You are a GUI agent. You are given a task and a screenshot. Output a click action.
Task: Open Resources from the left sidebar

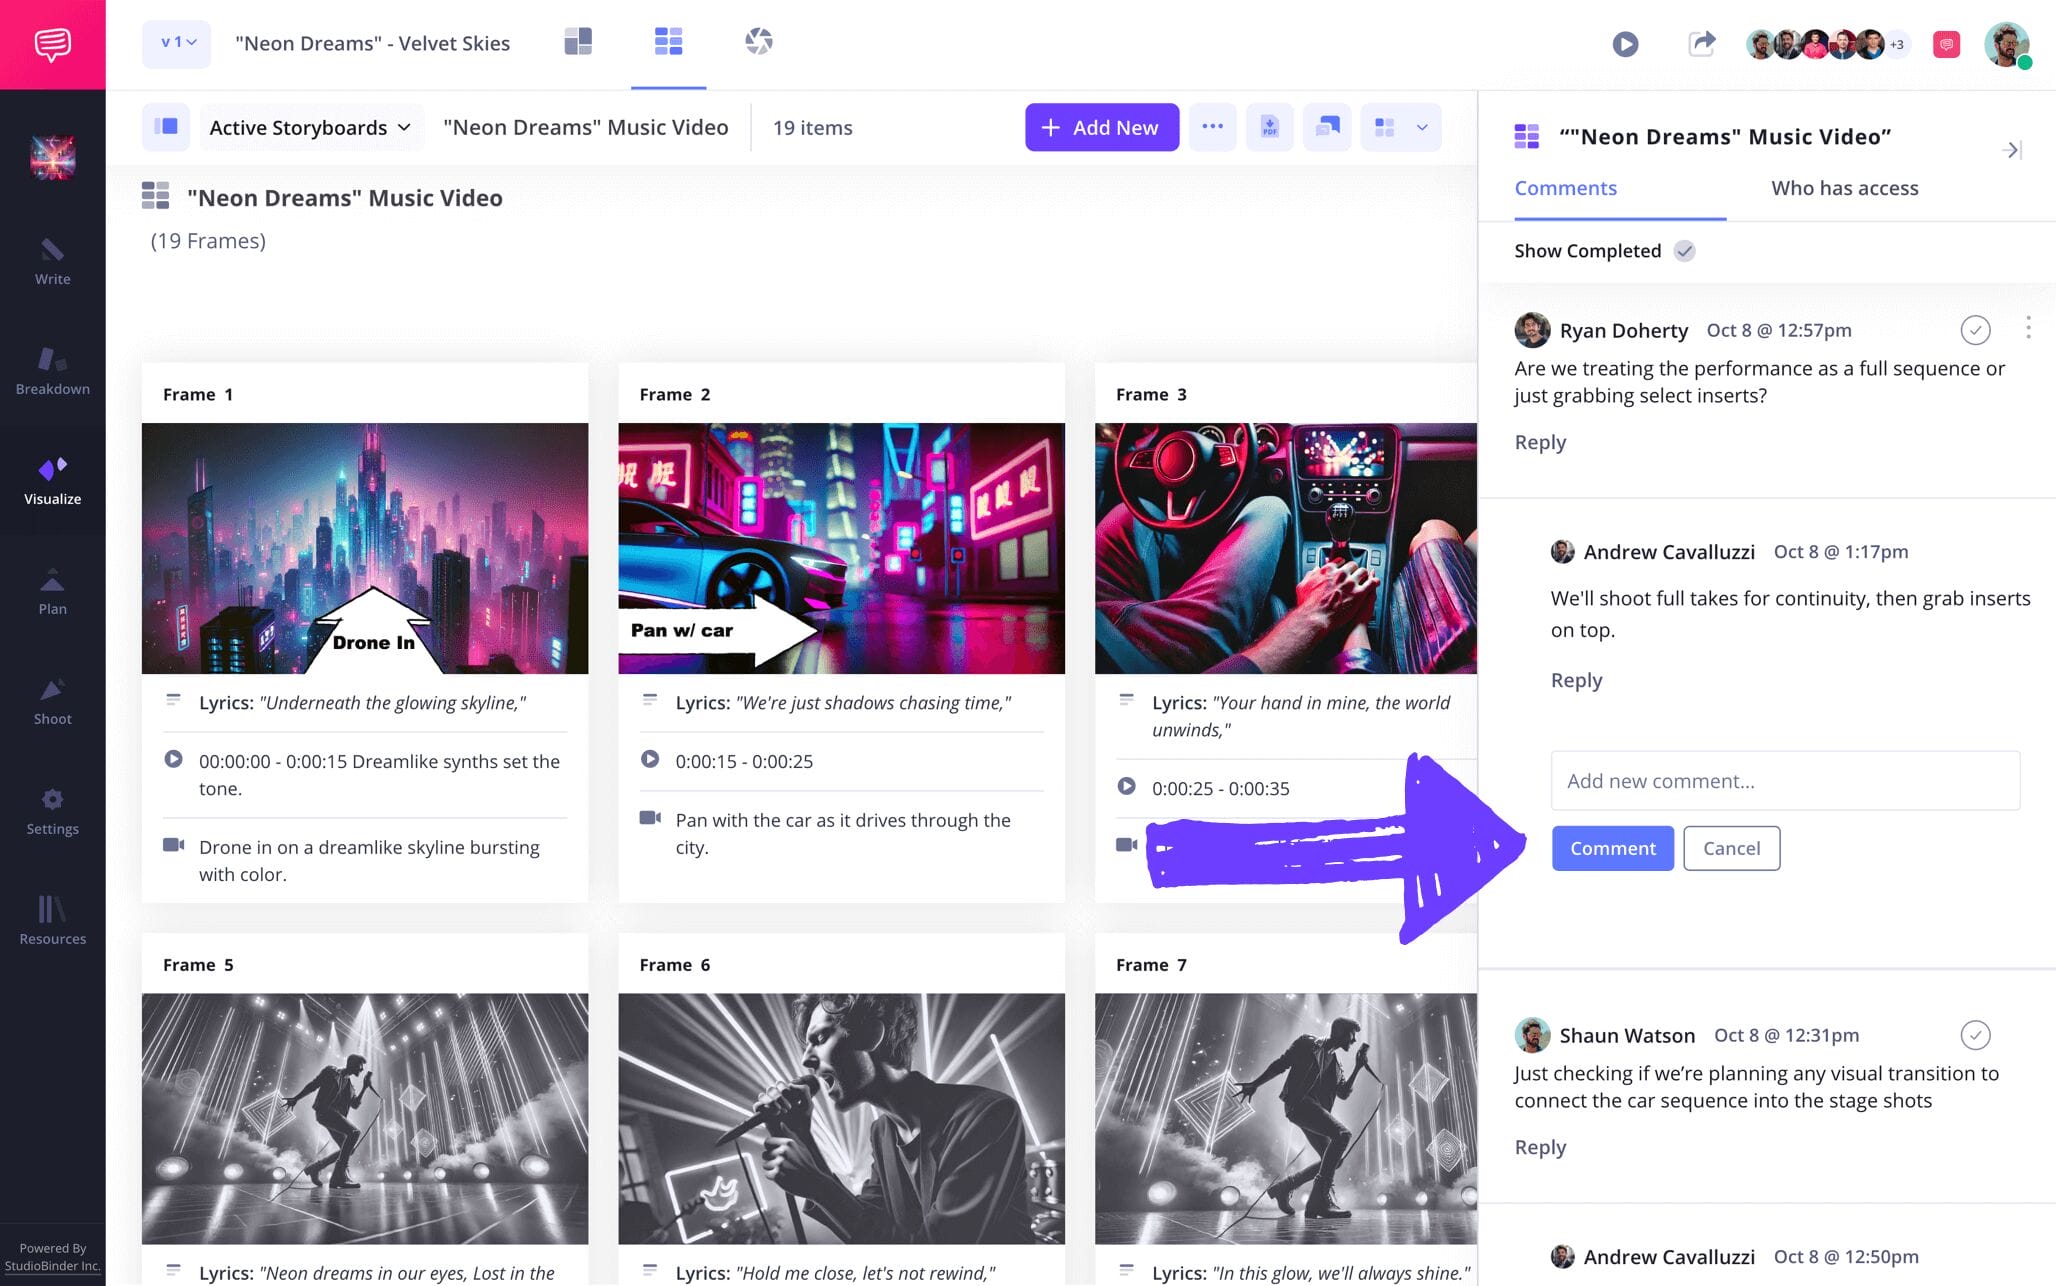pos(52,920)
